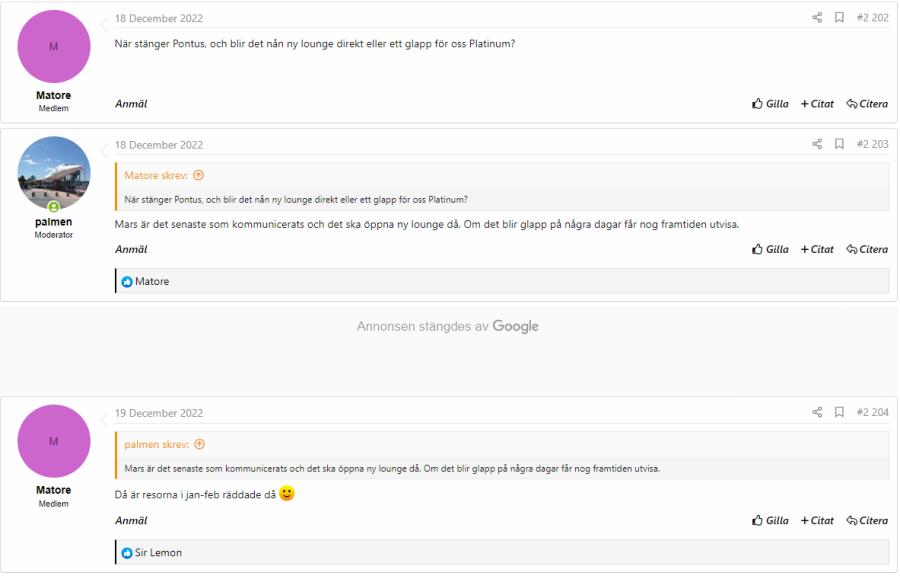Screen dimensions: 900x576
Task: Click the 19 December 2022 timestamp
Action: click(x=159, y=413)
